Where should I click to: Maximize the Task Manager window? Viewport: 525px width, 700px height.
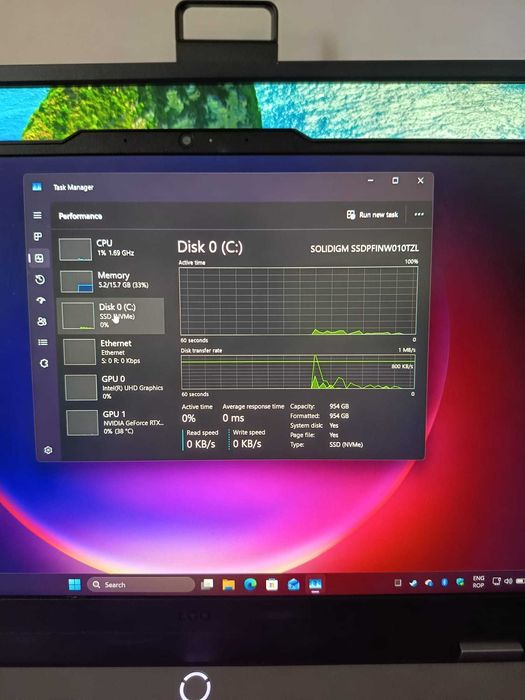[395, 180]
